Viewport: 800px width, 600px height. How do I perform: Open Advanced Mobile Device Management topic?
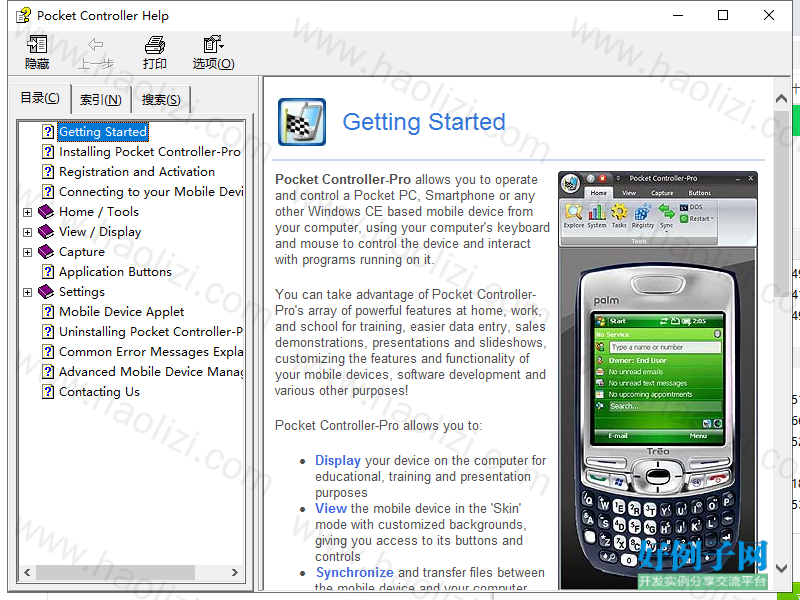[151, 371]
